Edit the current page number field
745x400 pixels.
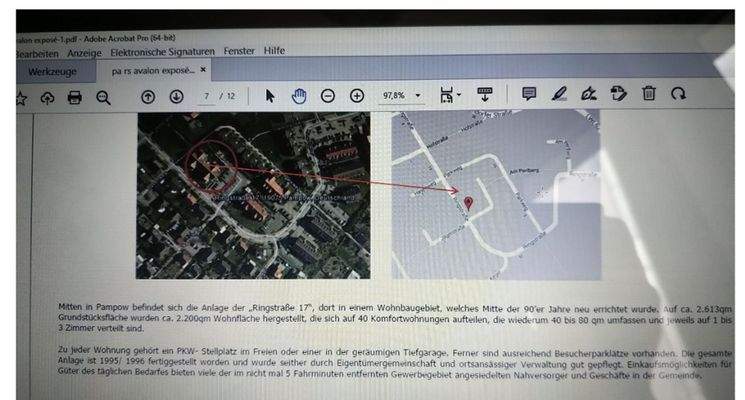(x=206, y=96)
